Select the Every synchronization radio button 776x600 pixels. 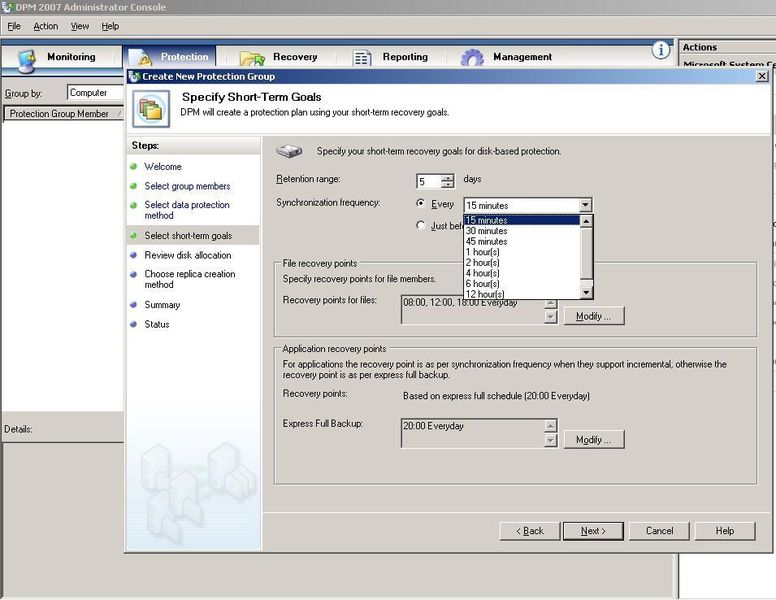point(421,203)
